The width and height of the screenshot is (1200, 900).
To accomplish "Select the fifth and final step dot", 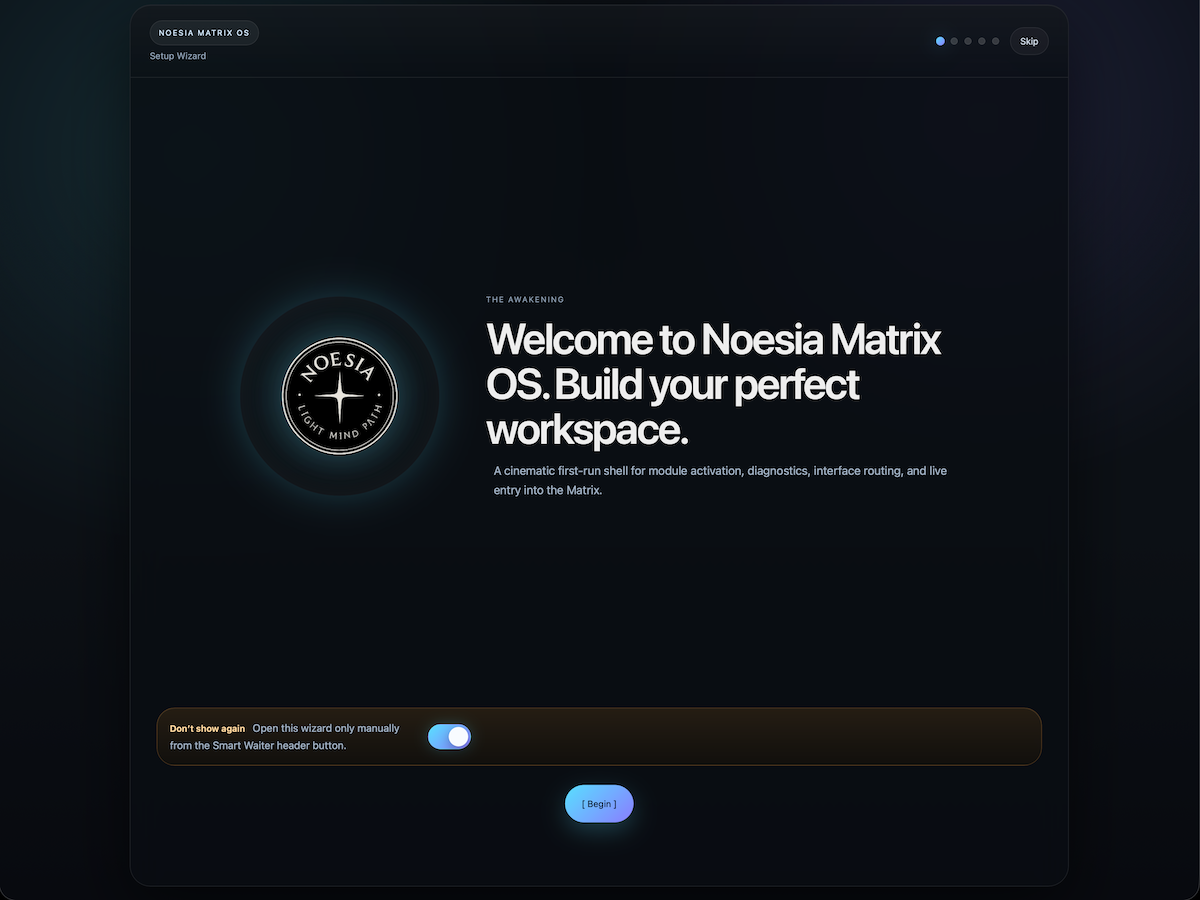I will (x=995, y=41).
